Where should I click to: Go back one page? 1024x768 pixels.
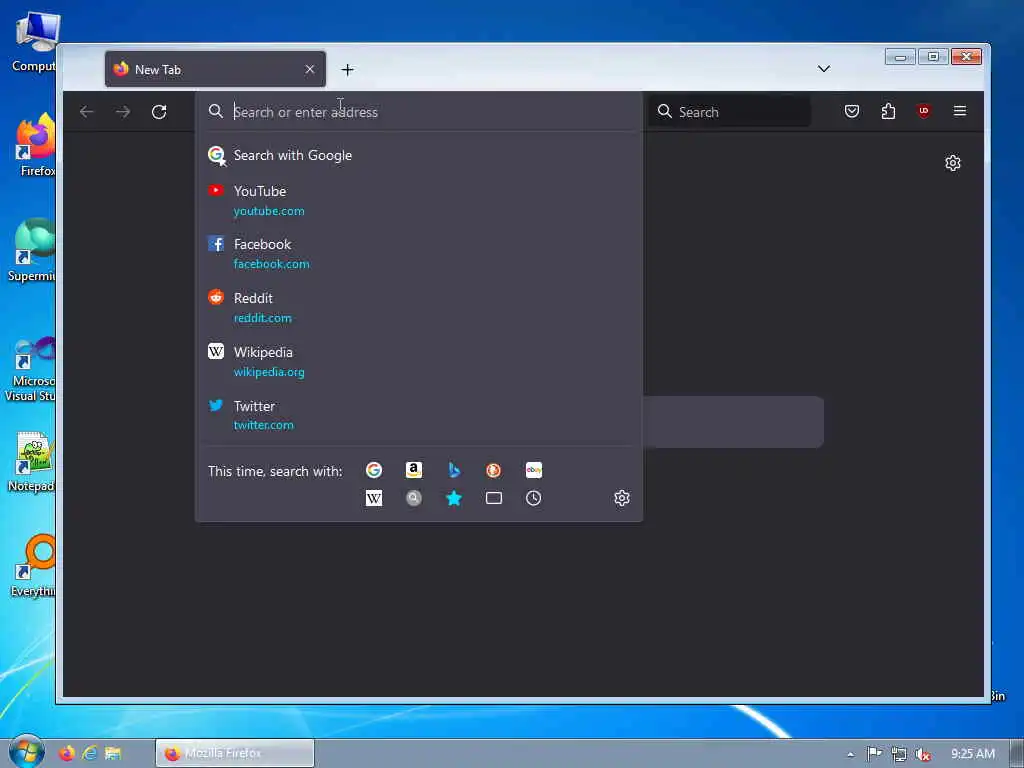point(86,112)
